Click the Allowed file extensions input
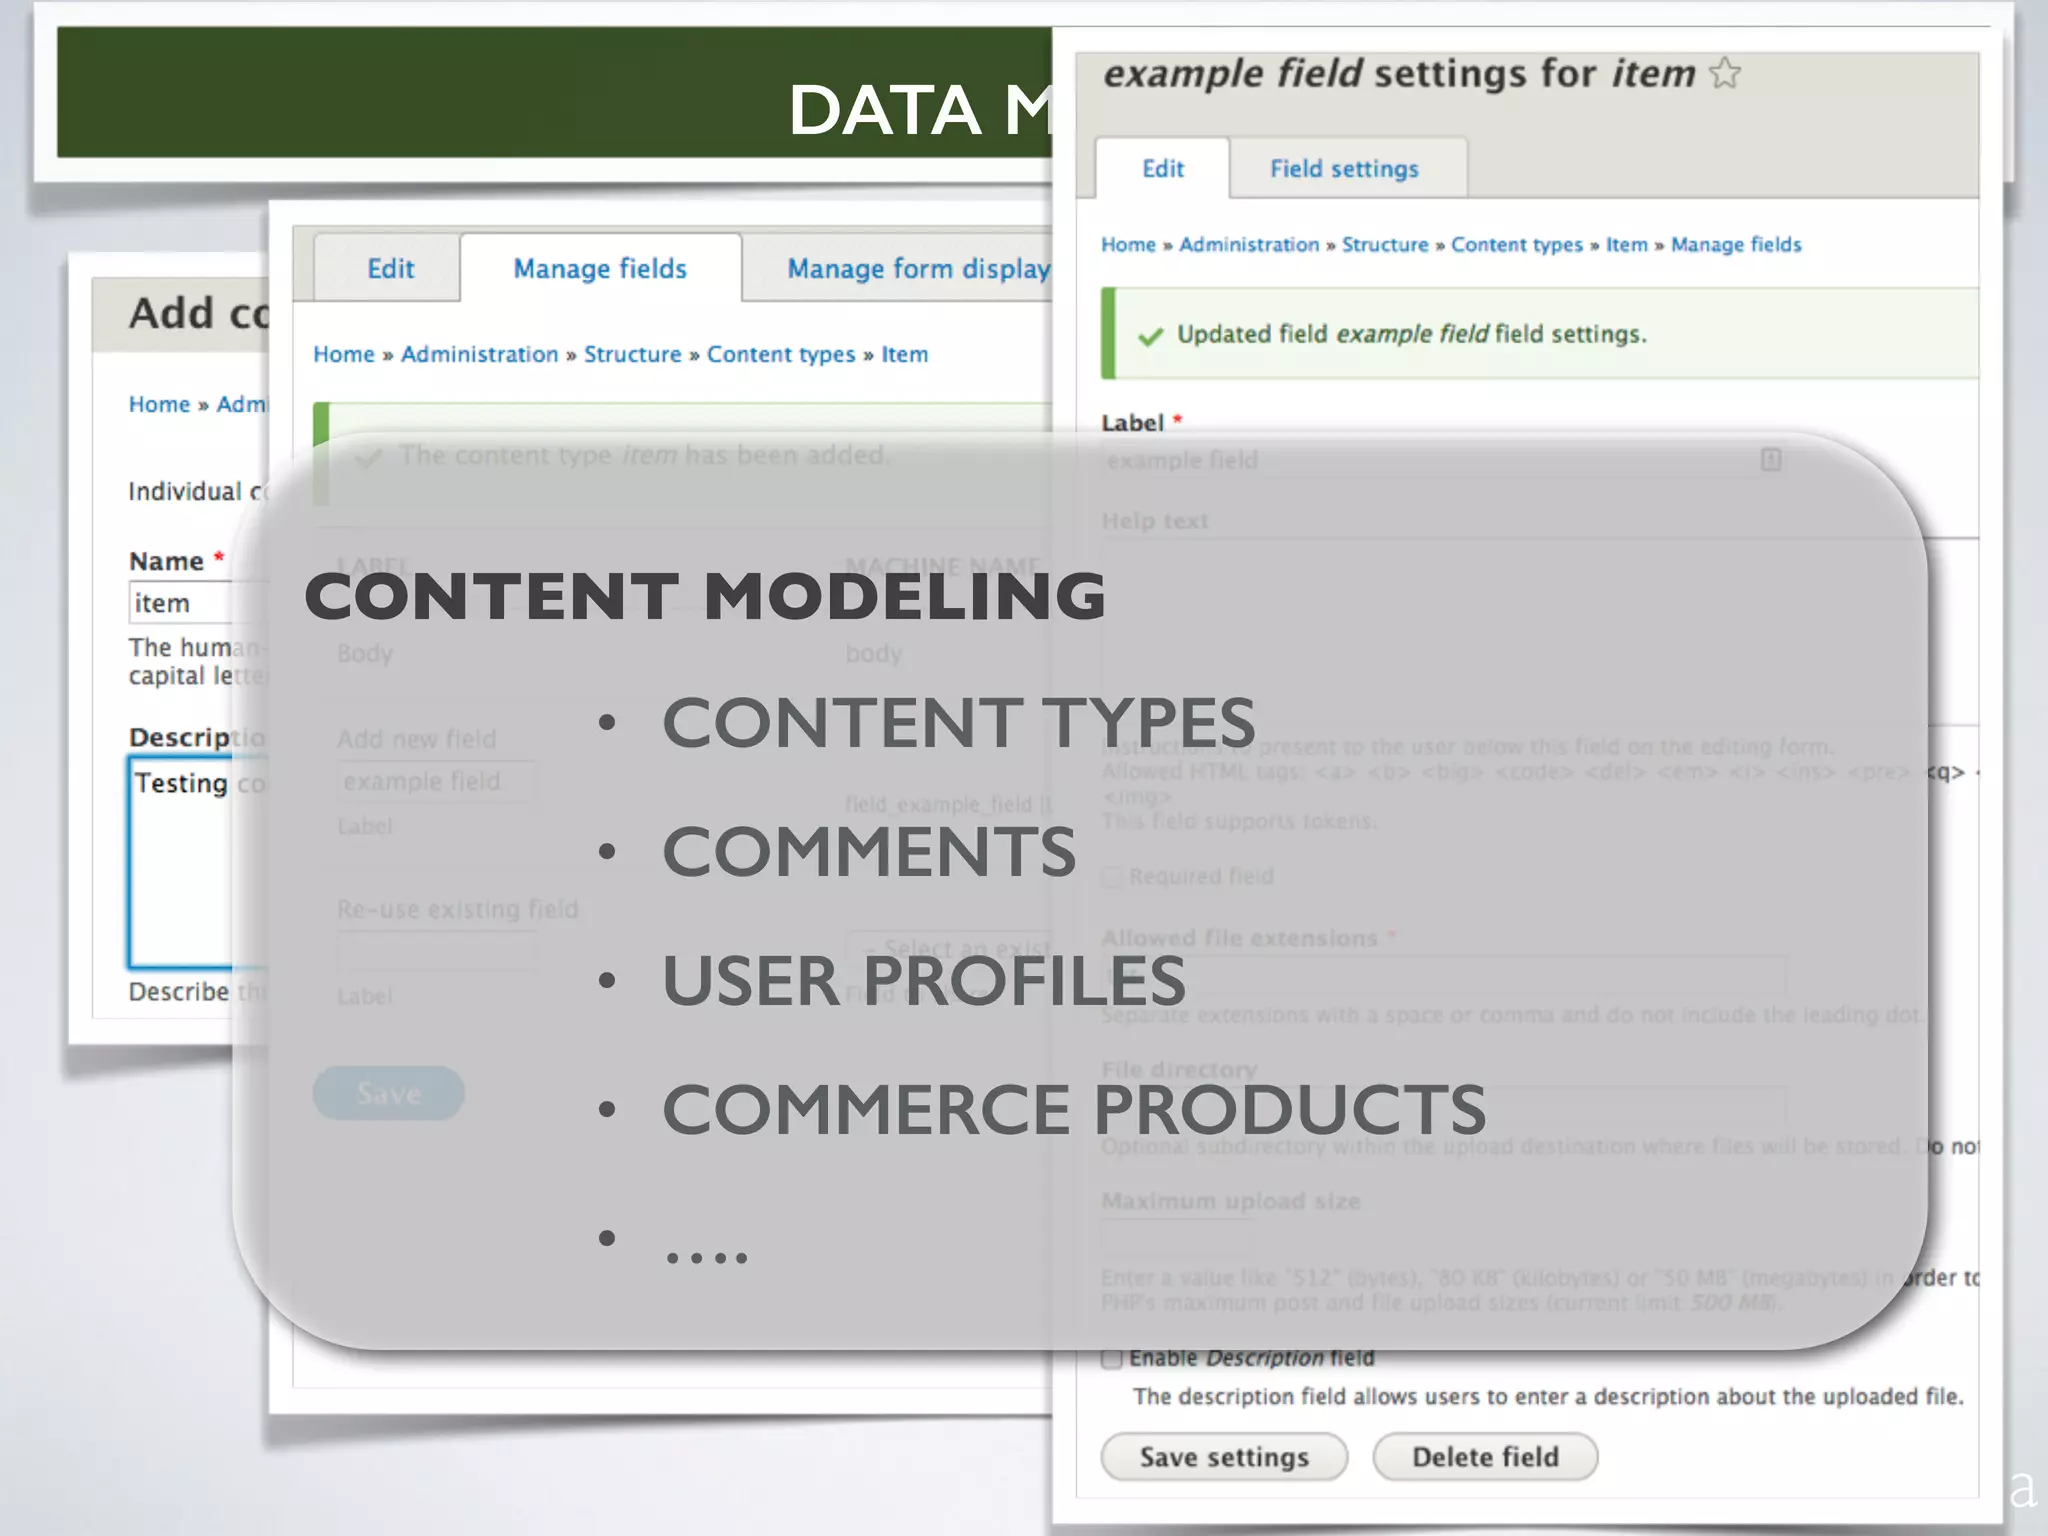This screenshot has height=1536, width=2048. click(x=1444, y=973)
